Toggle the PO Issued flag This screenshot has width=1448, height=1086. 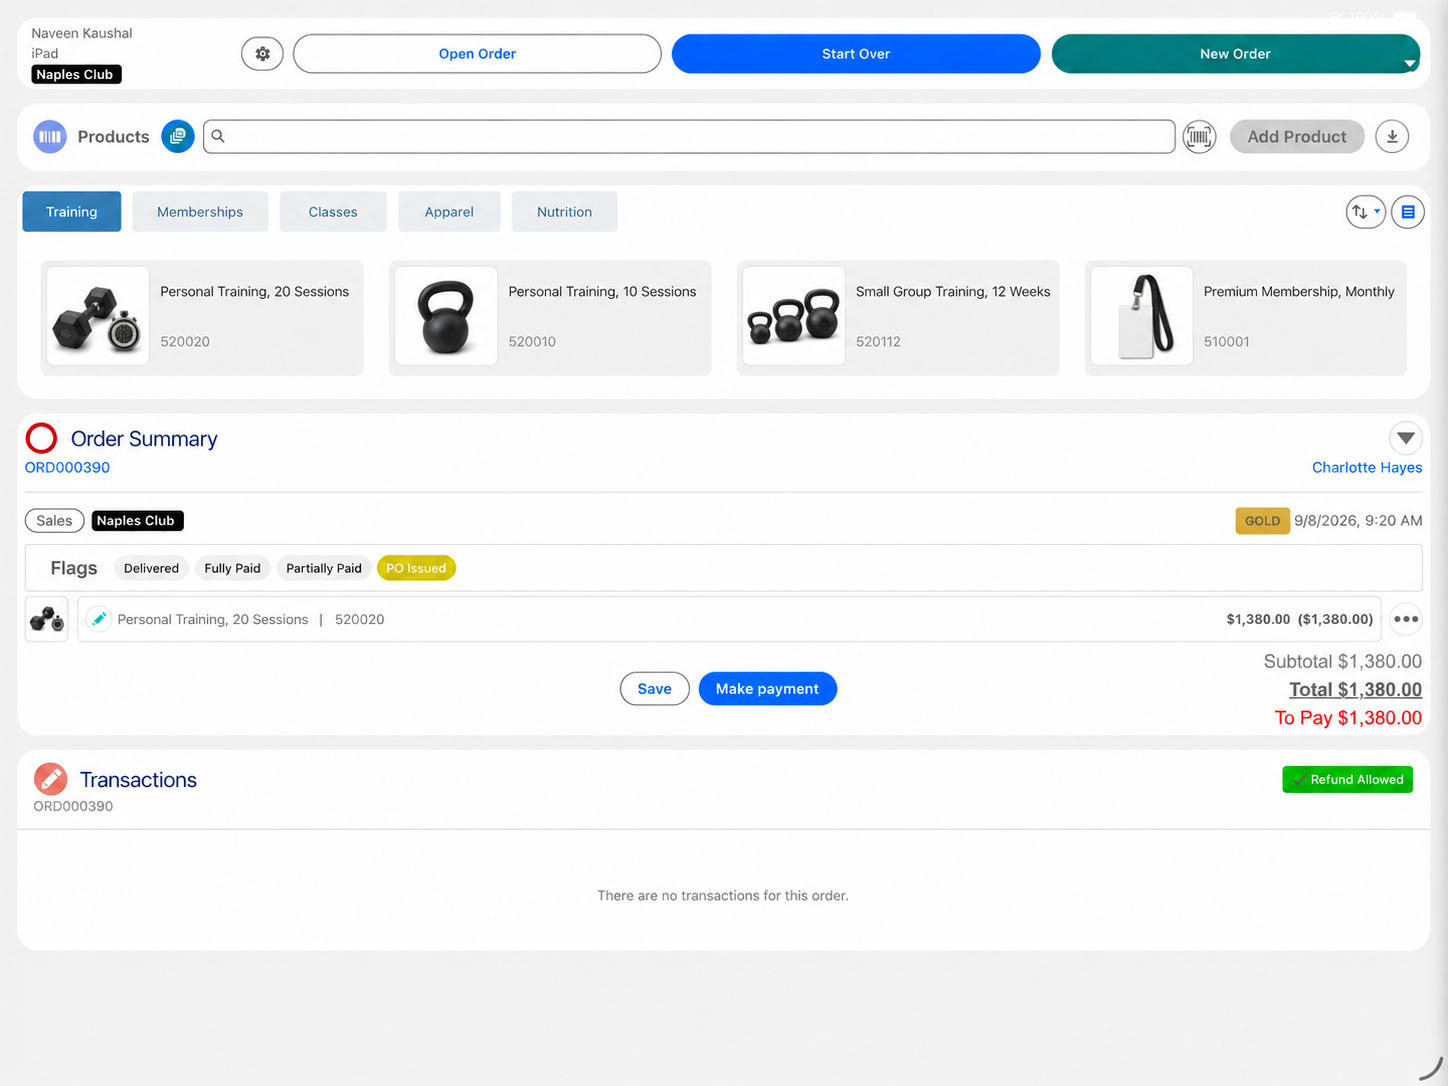pyautogui.click(x=416, y=568)
